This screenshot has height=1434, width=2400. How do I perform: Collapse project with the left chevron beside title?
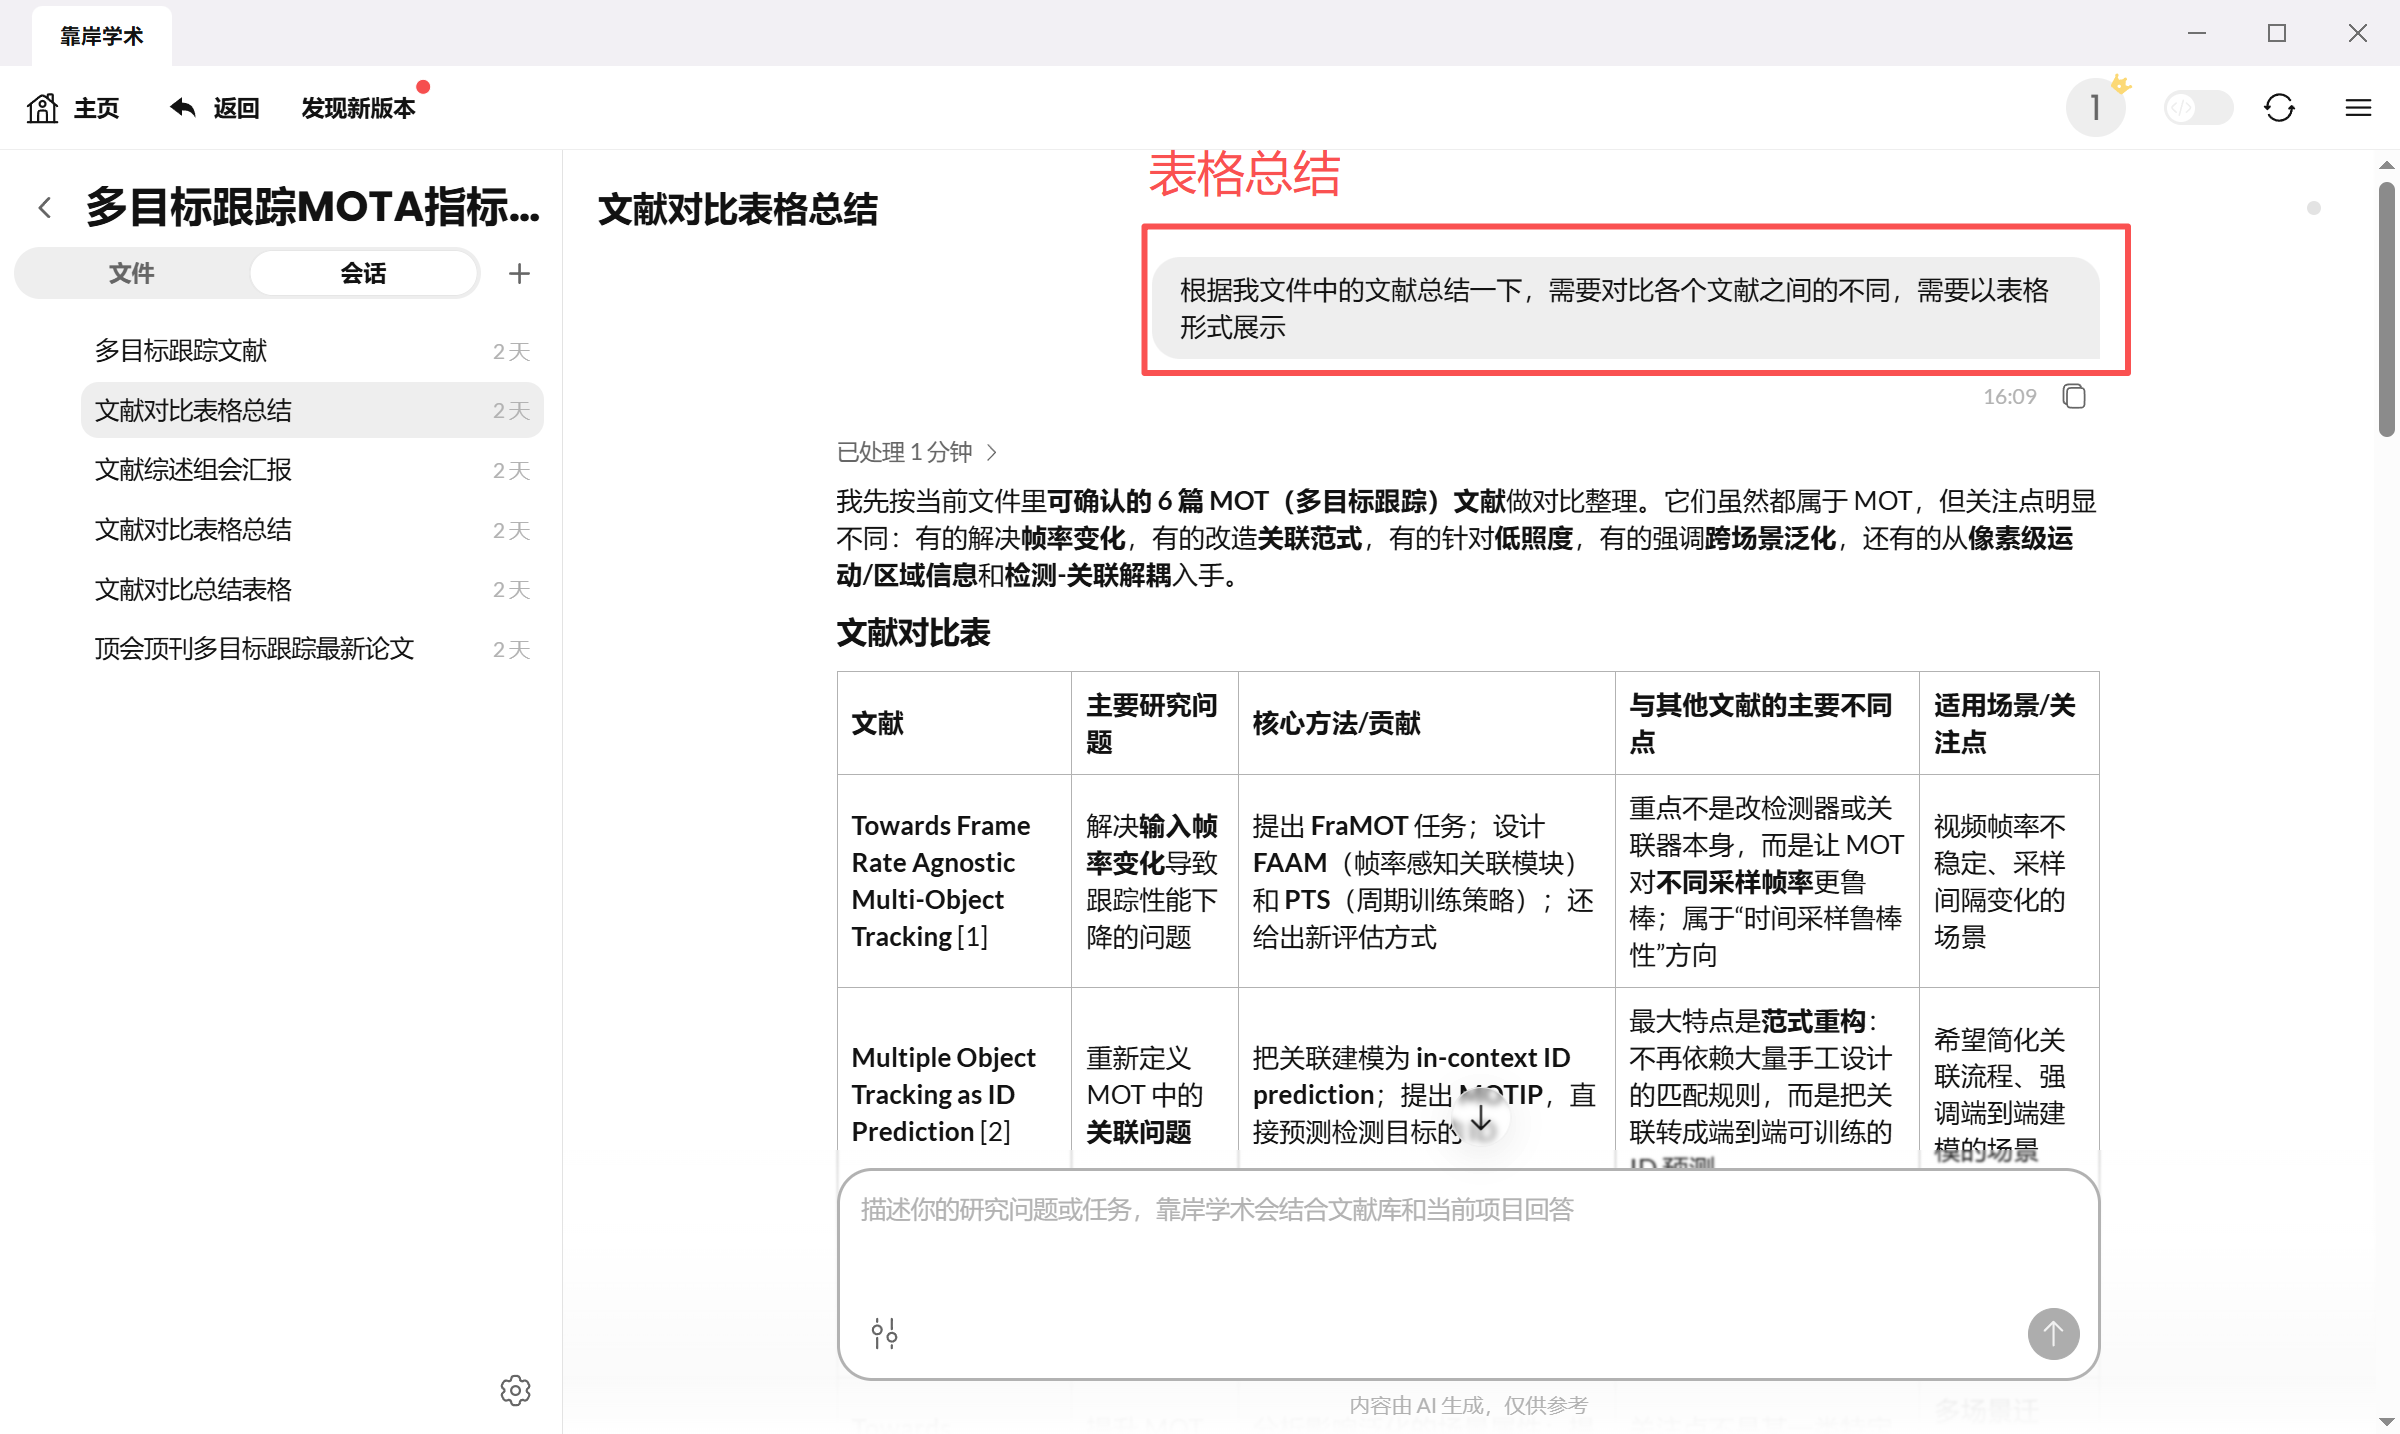click(44, 207)
